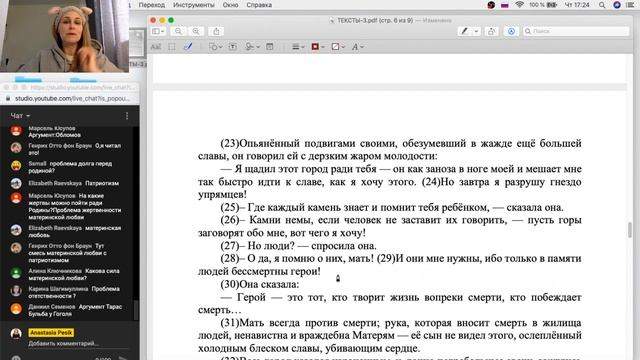Click the PDF document vertical scrollbar
Screen dimensions: 640x360
click(x=630, y=229)
